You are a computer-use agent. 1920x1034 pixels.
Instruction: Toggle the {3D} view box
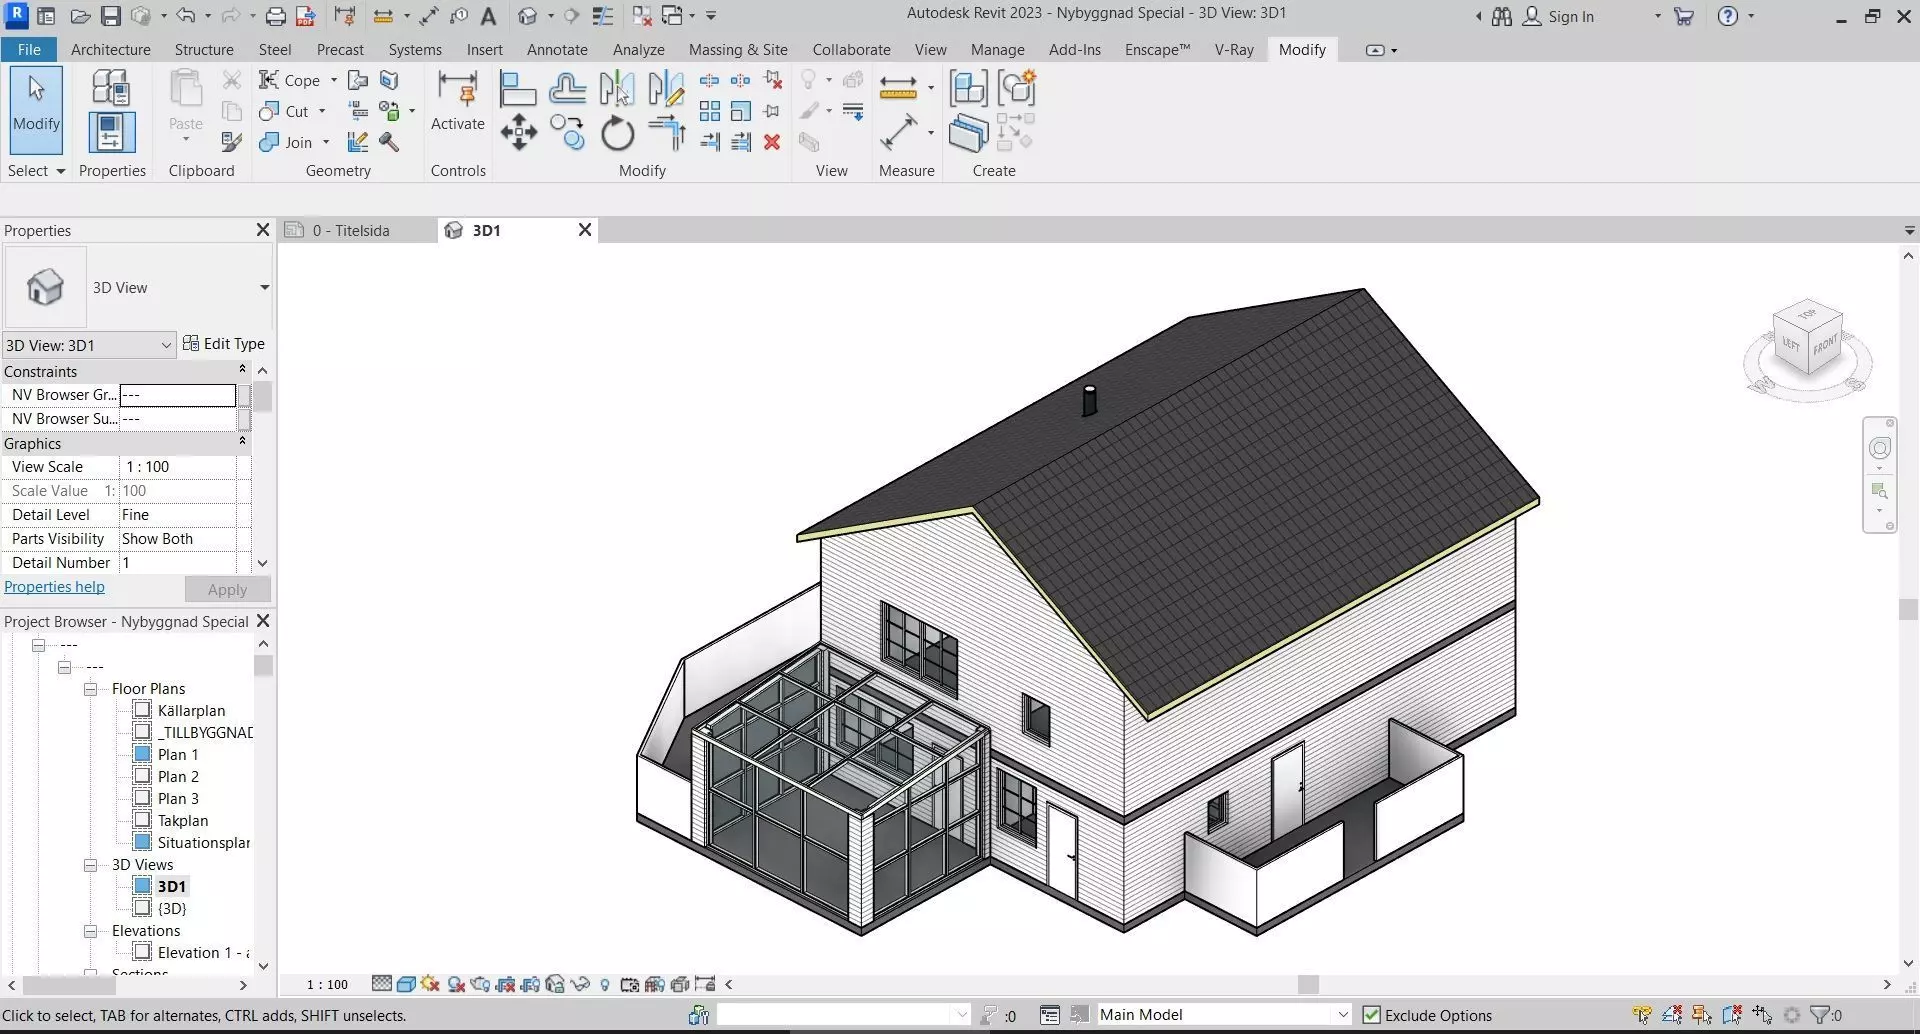click(142, 908)
